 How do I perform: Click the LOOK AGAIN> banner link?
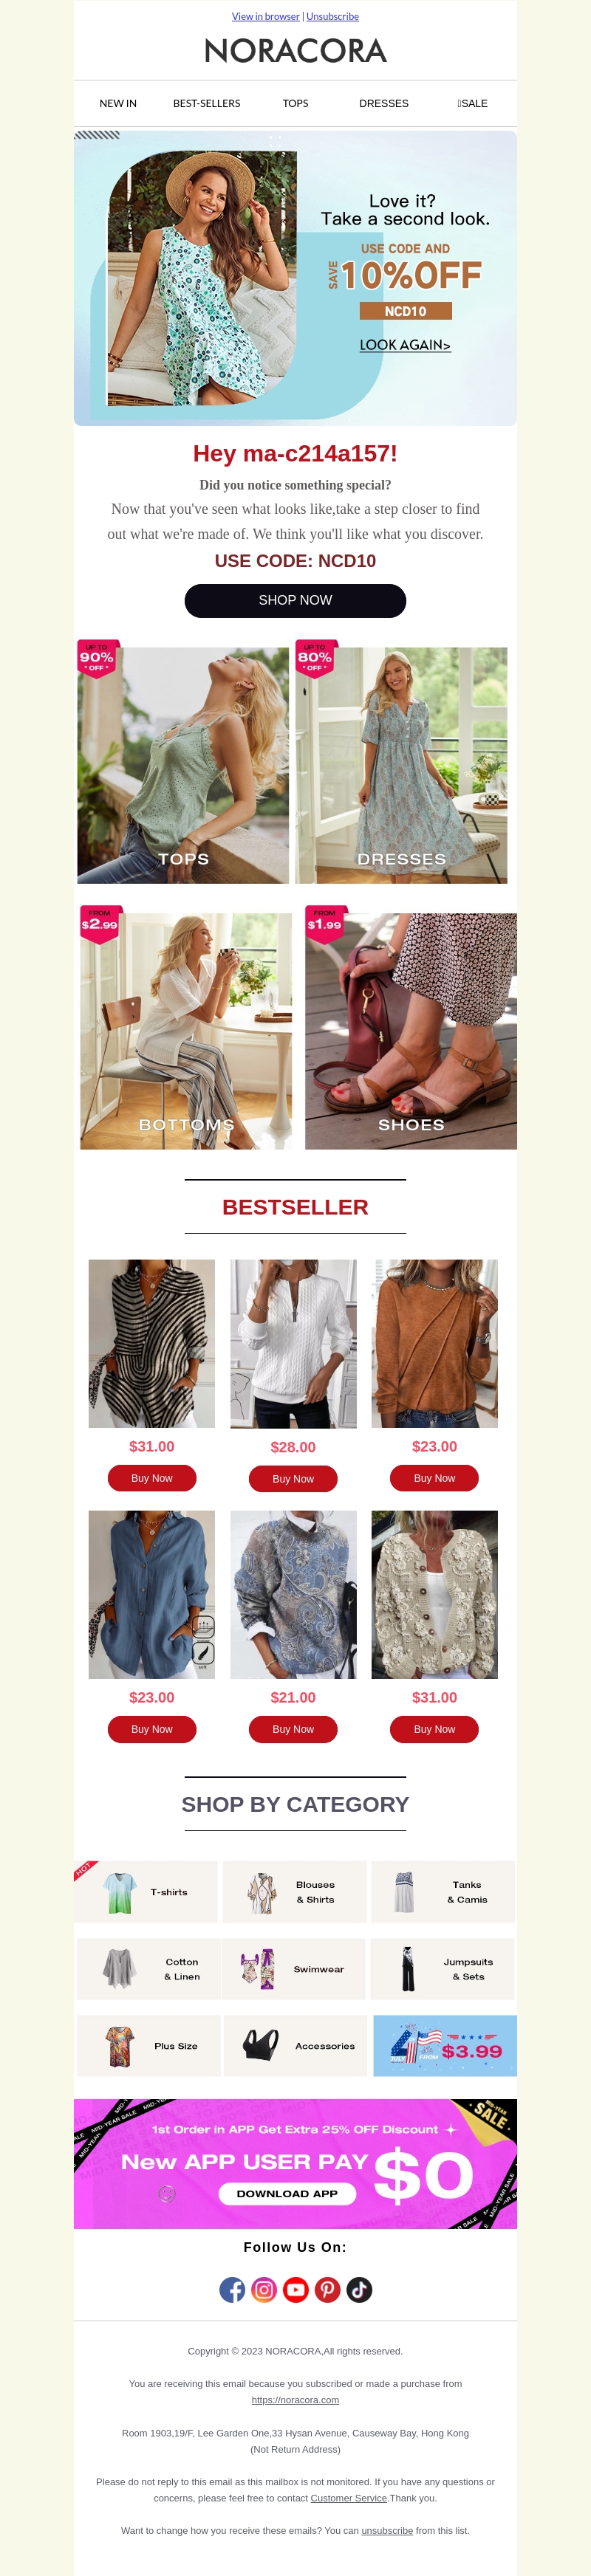[405, 345]
